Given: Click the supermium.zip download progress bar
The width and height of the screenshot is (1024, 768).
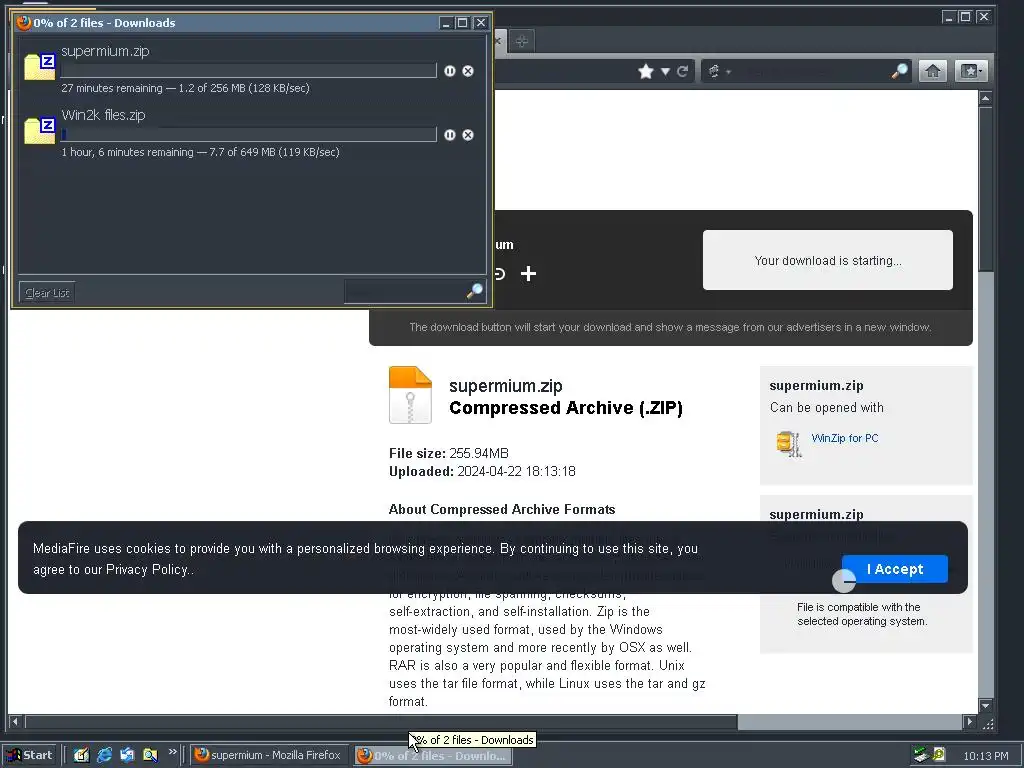Looking at the screenshot, I should [x=249, y=71].
